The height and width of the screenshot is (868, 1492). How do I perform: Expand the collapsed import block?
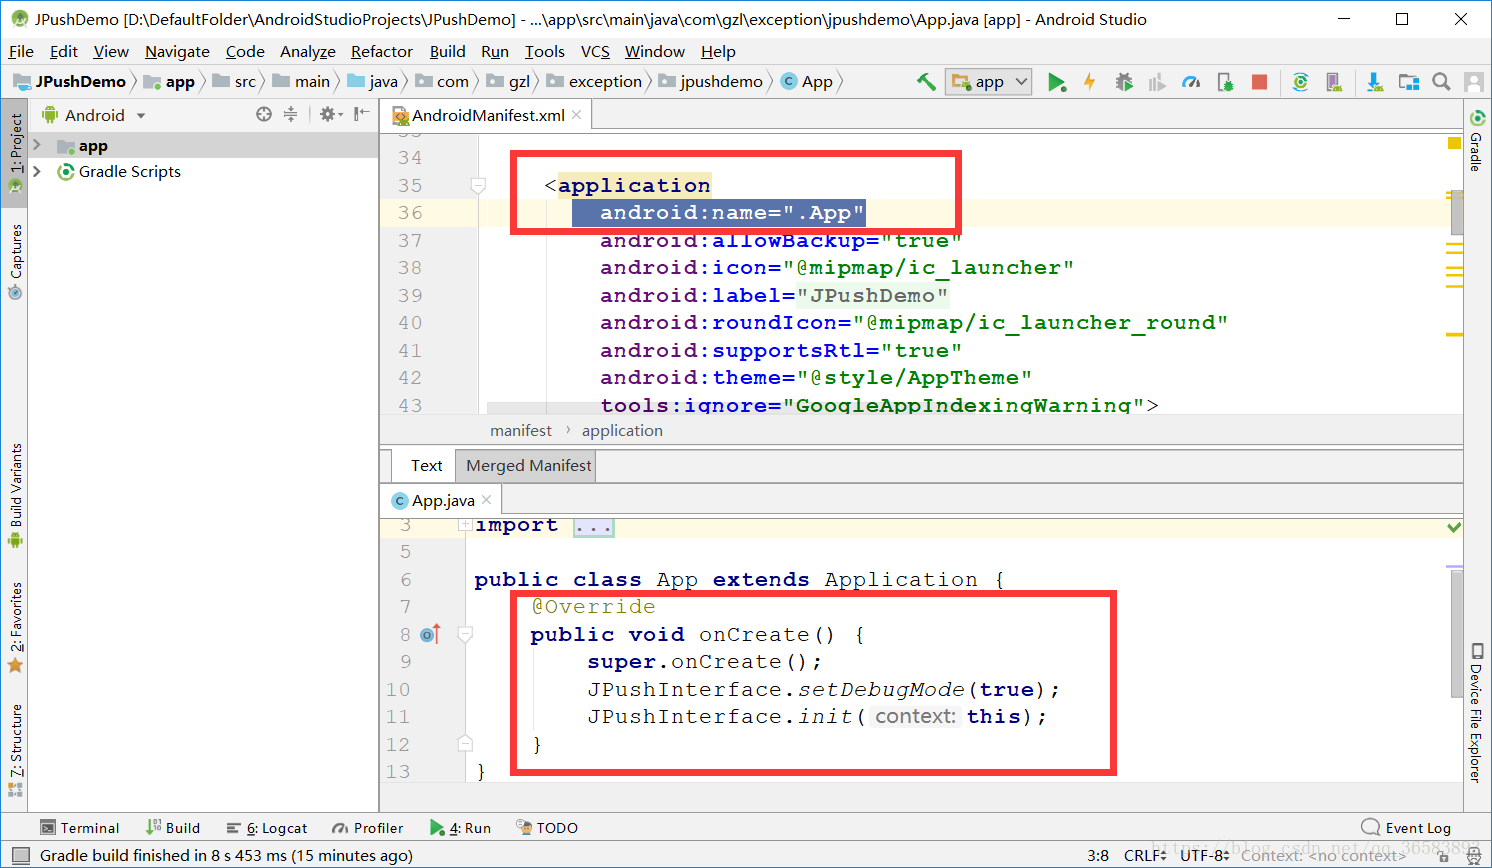[x=465, y=525]
